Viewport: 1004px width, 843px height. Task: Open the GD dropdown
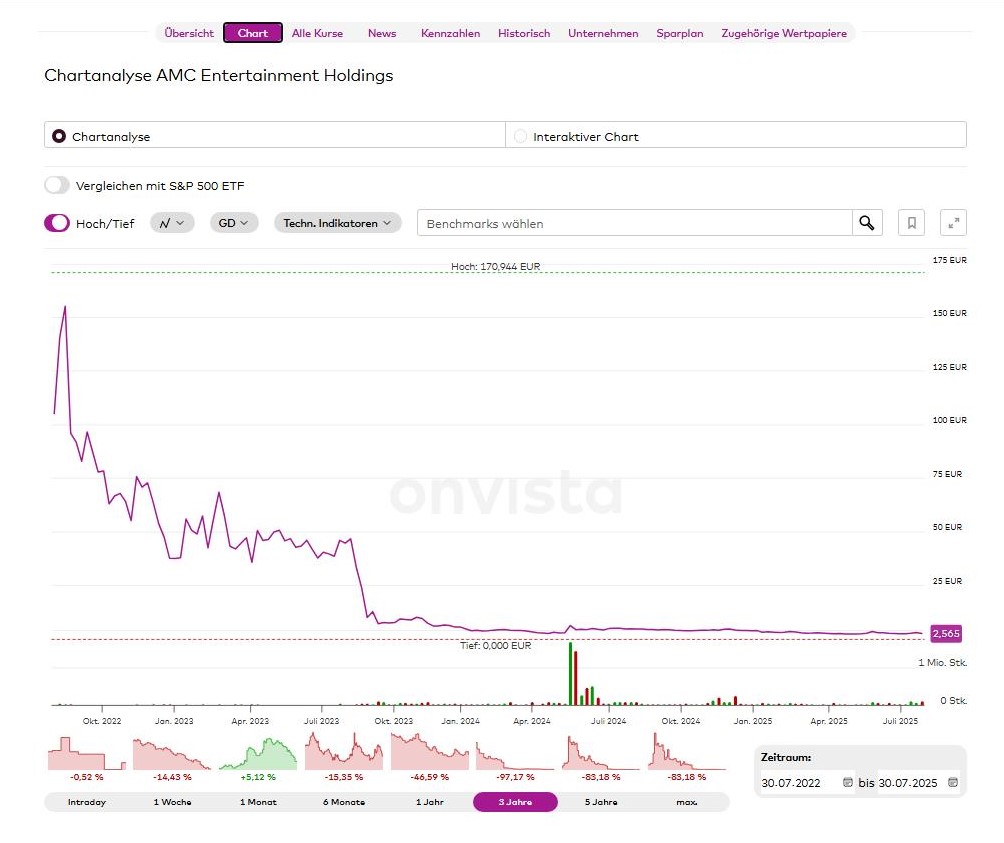point(233,222)
